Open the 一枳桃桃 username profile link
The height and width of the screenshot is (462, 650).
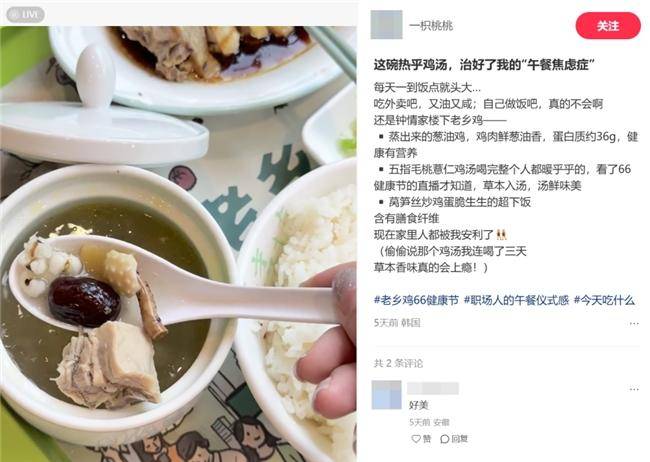point(431,26)
